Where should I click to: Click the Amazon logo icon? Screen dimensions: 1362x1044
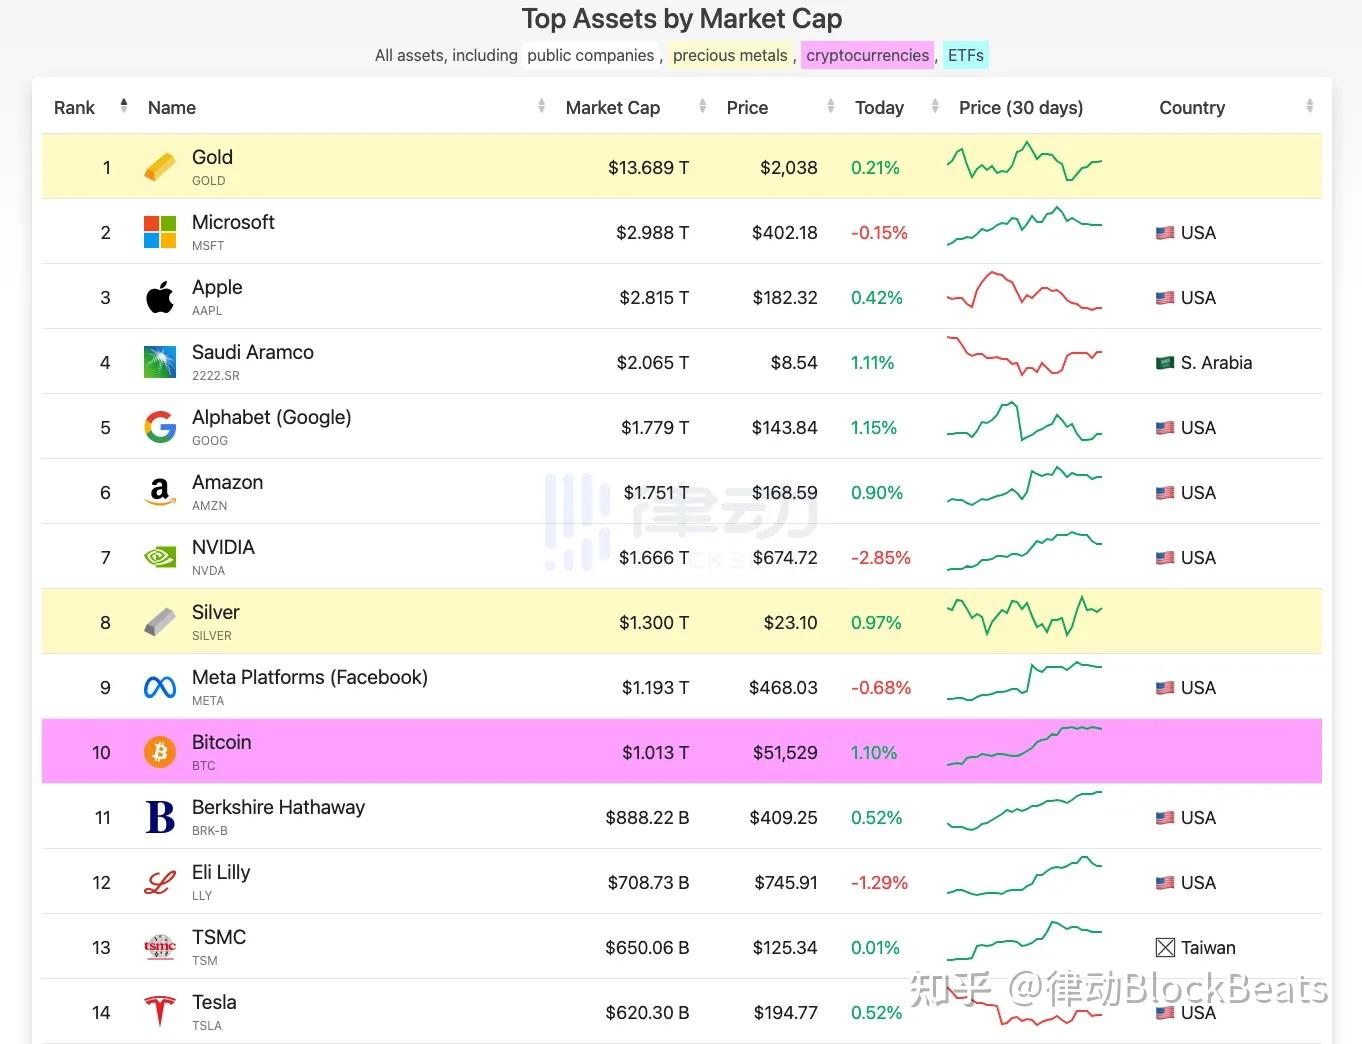(159, 492)
